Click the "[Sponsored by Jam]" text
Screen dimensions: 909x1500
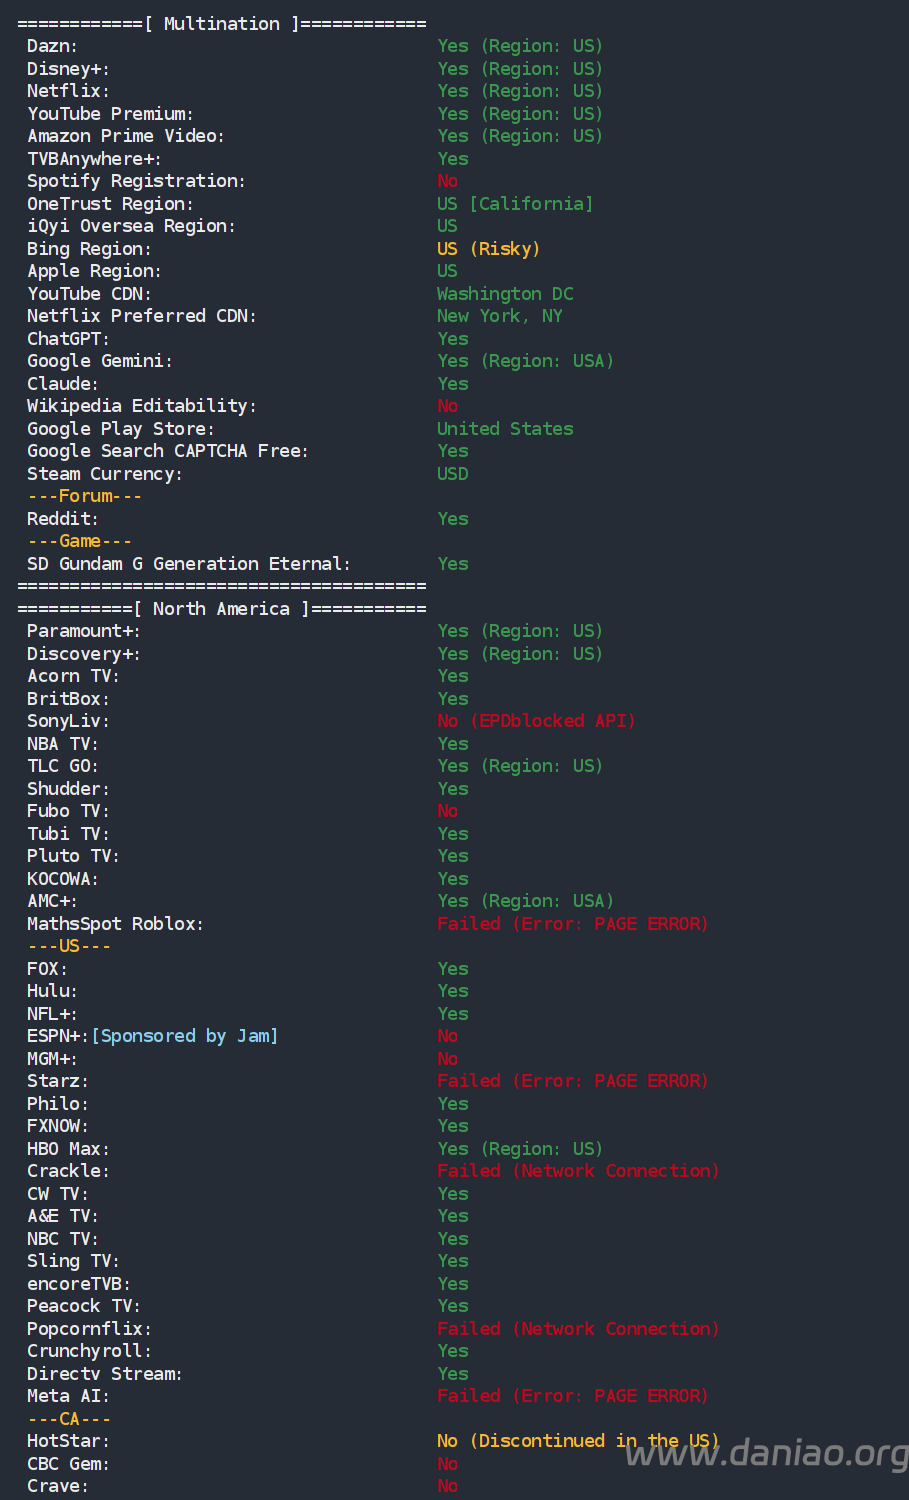coord(185,1036)
